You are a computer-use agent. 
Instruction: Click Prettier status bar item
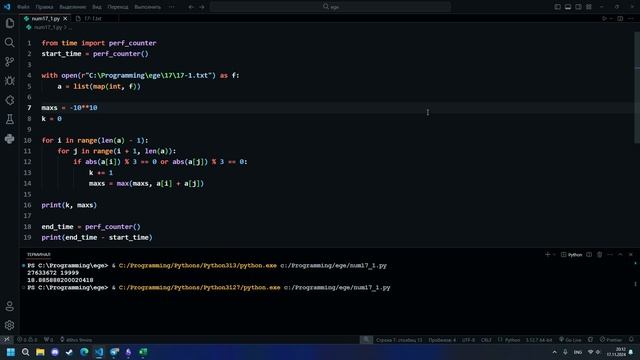(x=611, y=340)
